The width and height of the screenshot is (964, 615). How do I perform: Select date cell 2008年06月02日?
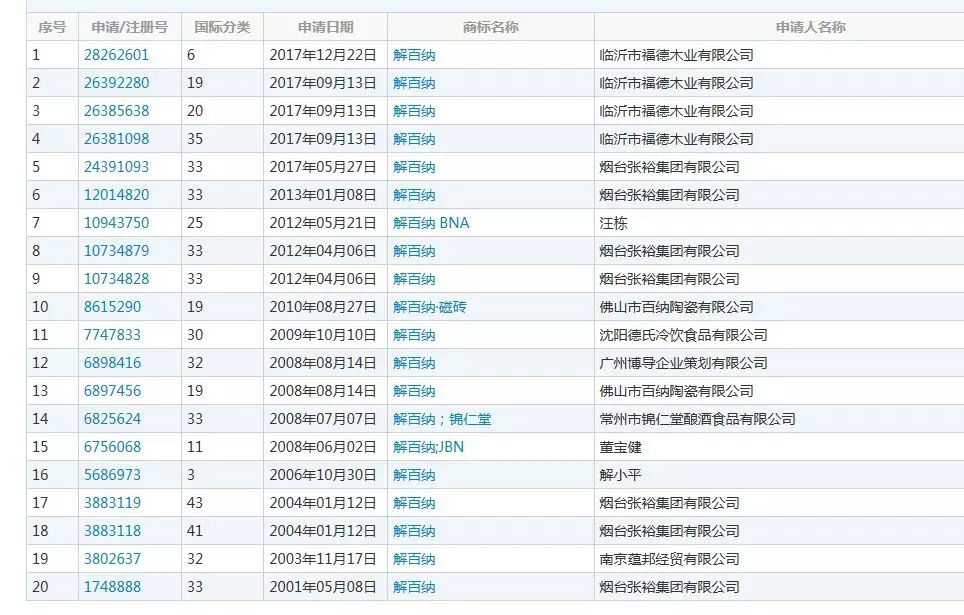(323, 446)
